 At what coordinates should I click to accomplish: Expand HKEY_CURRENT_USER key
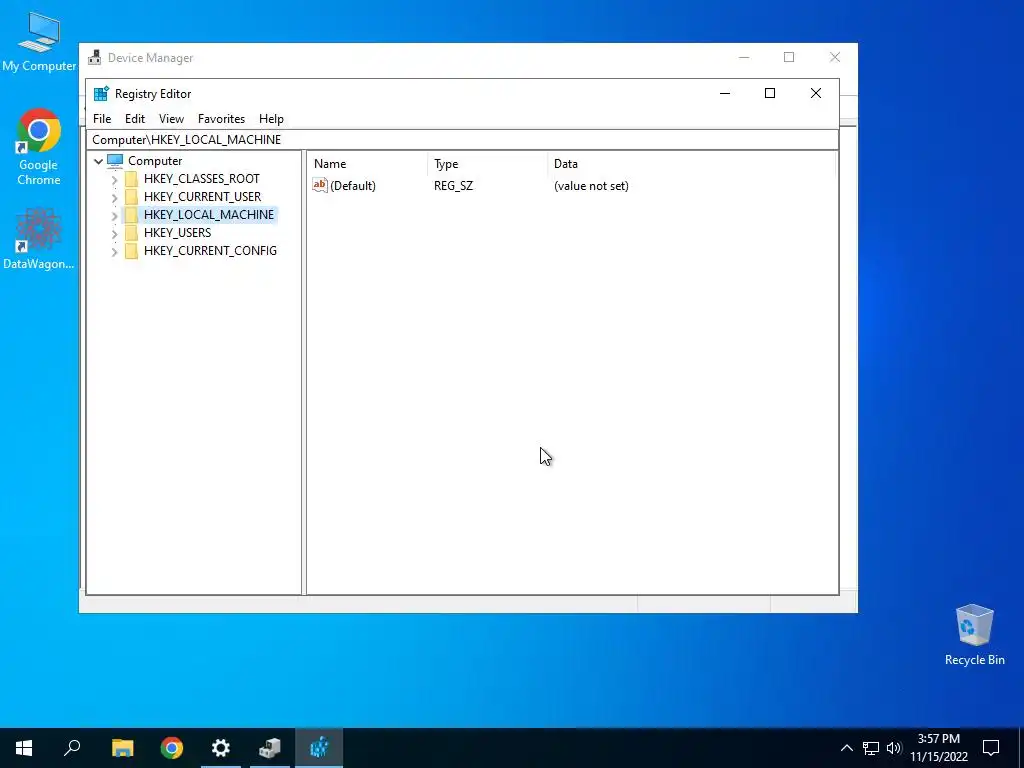point(114,197)
